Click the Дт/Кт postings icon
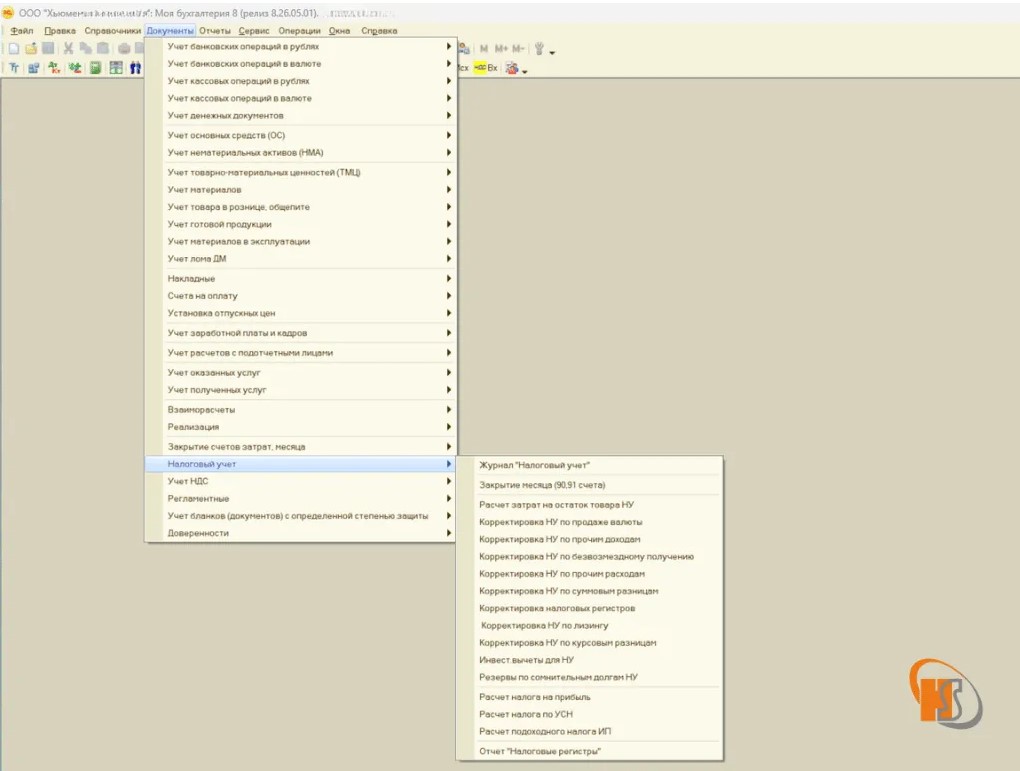1020x771 pixels. pyautogui.click(x=55, y=68)
